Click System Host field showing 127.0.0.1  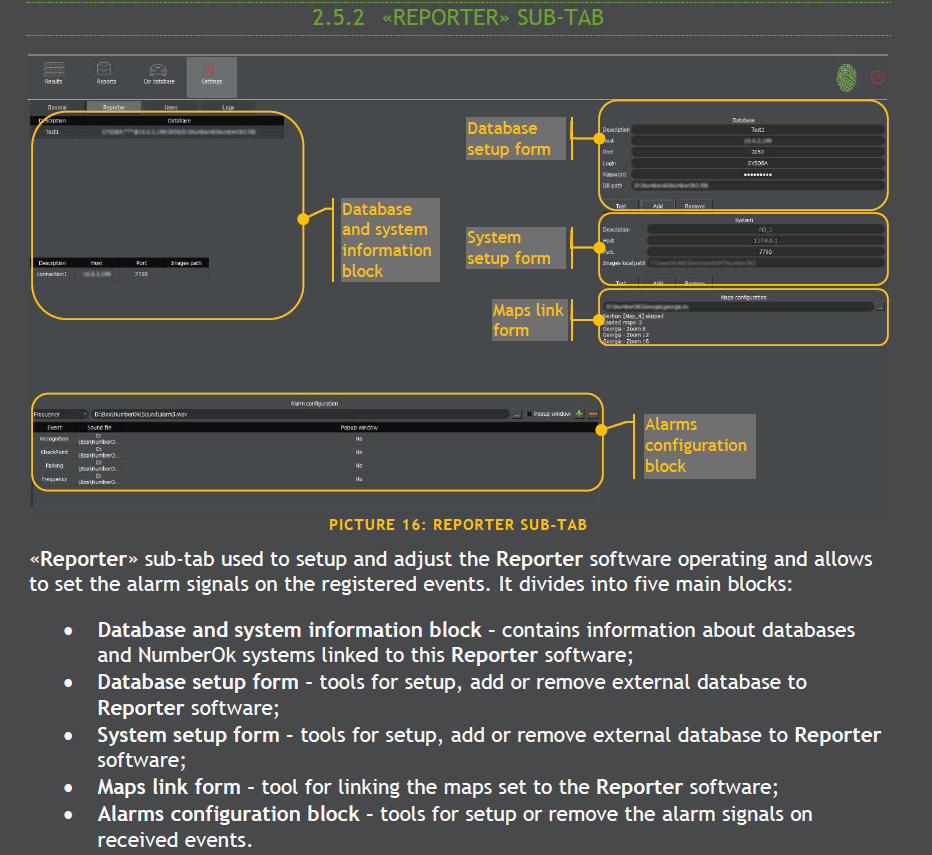(x=766, y=240)
